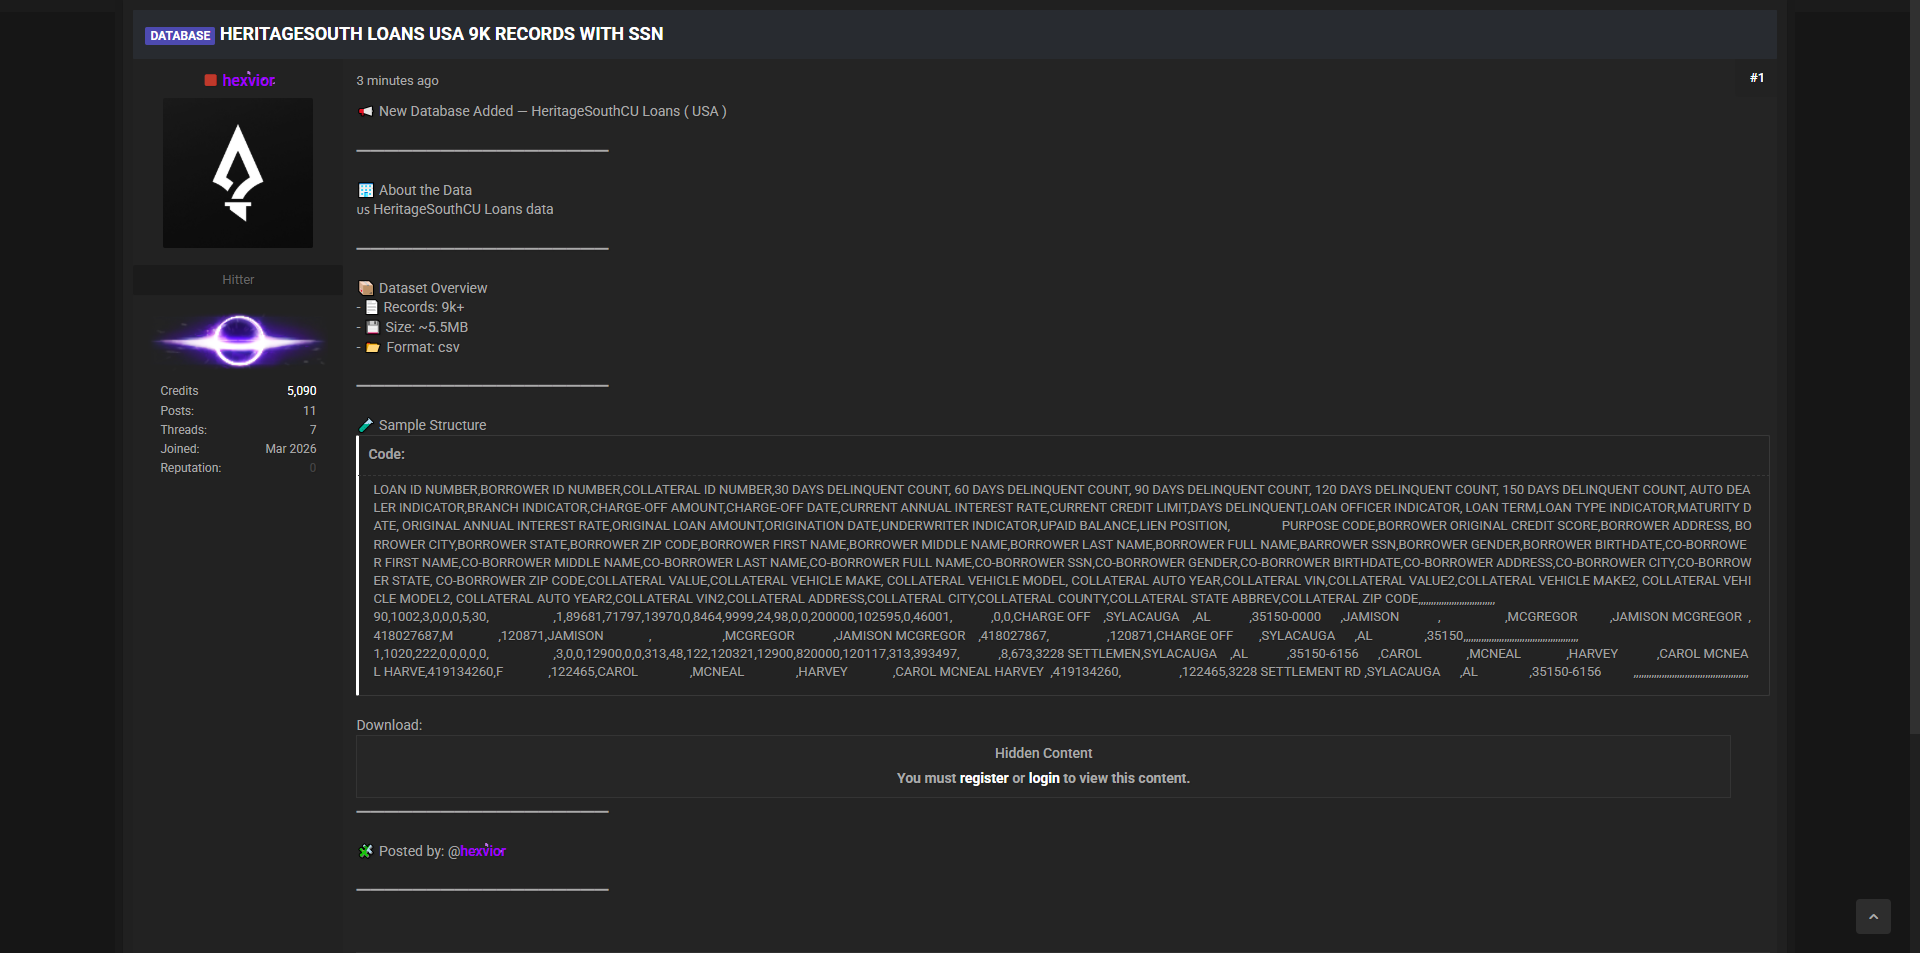Click the megaphone icon before New Database Added

point(366,111)
